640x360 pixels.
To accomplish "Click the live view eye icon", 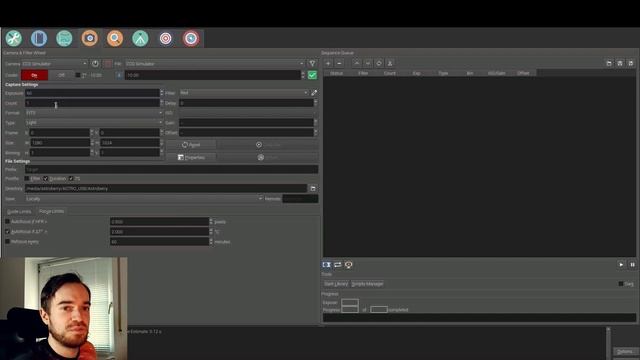I will coord(349,265).
